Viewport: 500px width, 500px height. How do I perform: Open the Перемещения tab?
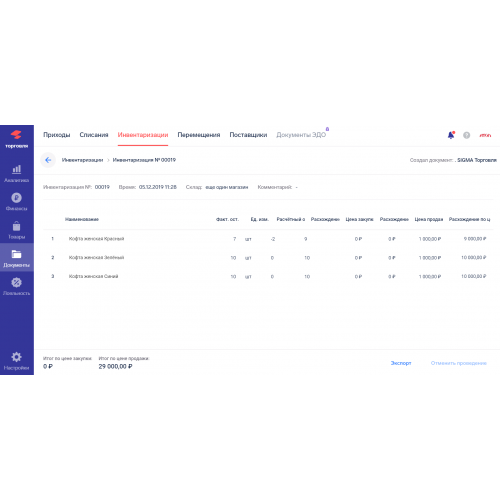(199, 135)
